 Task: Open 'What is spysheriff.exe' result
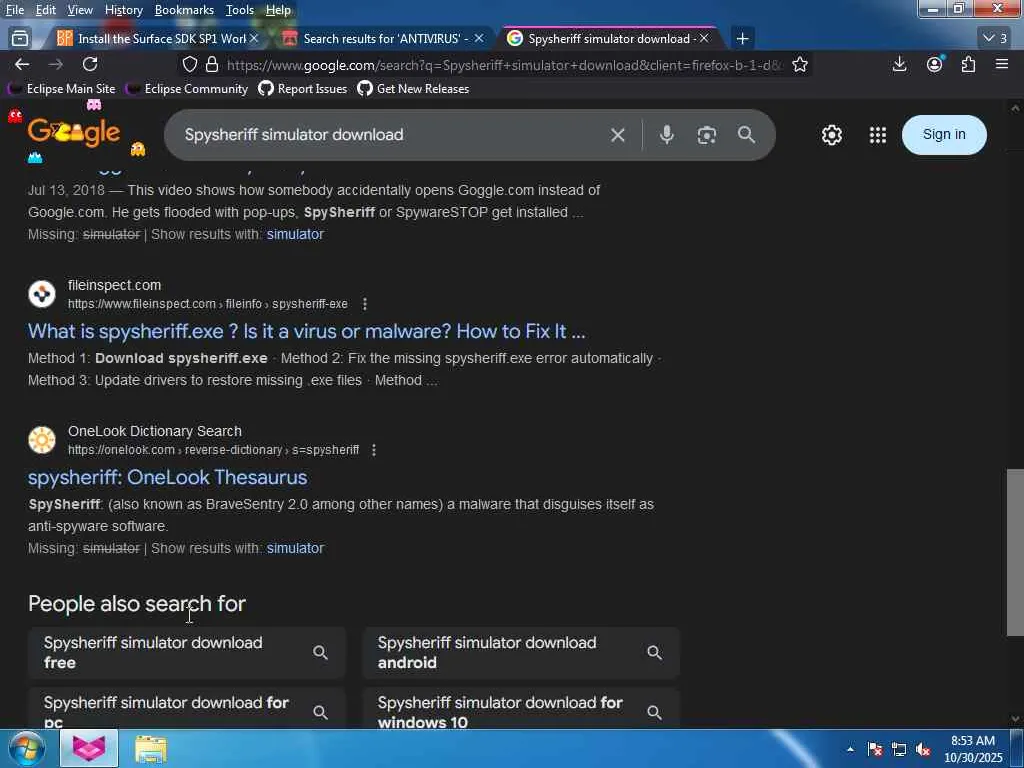coord(306,331)
